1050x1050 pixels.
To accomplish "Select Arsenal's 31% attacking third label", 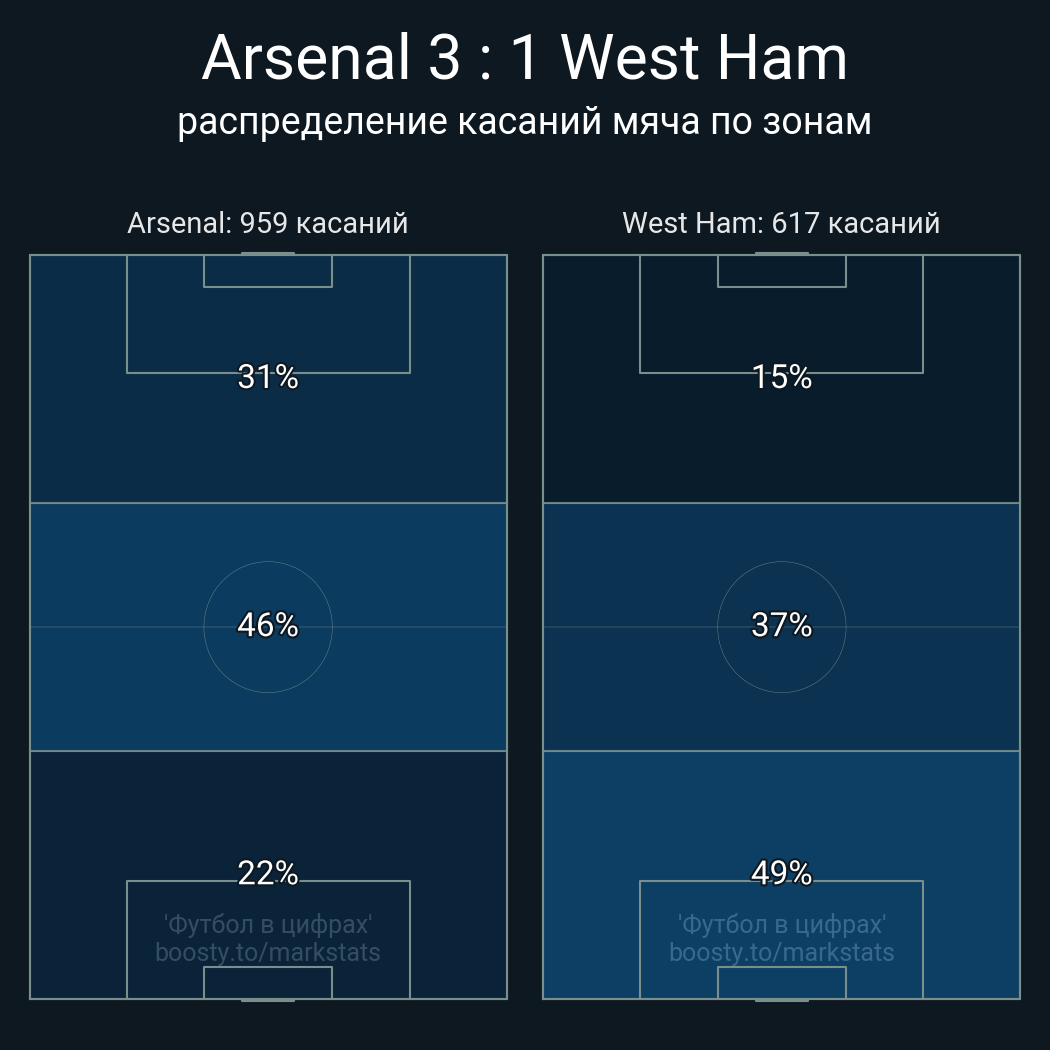I will click(x=268, y=377).
